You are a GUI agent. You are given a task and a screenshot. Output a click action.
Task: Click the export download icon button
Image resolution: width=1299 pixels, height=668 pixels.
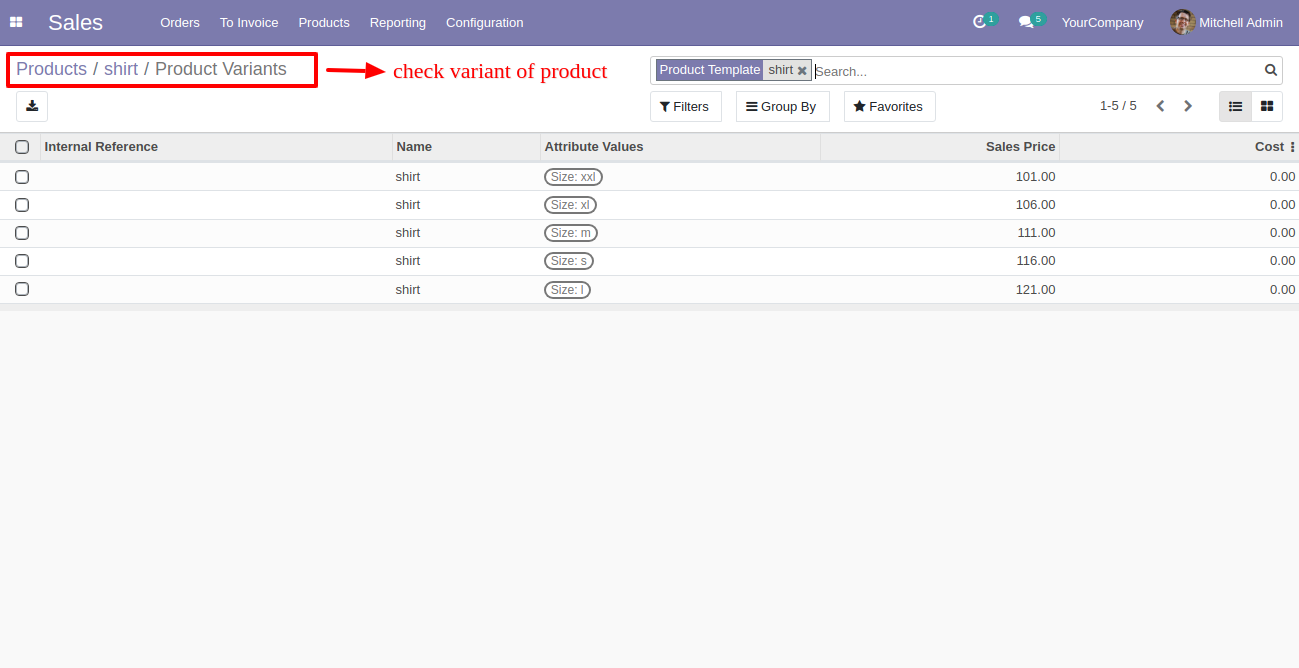coord(32,107)
